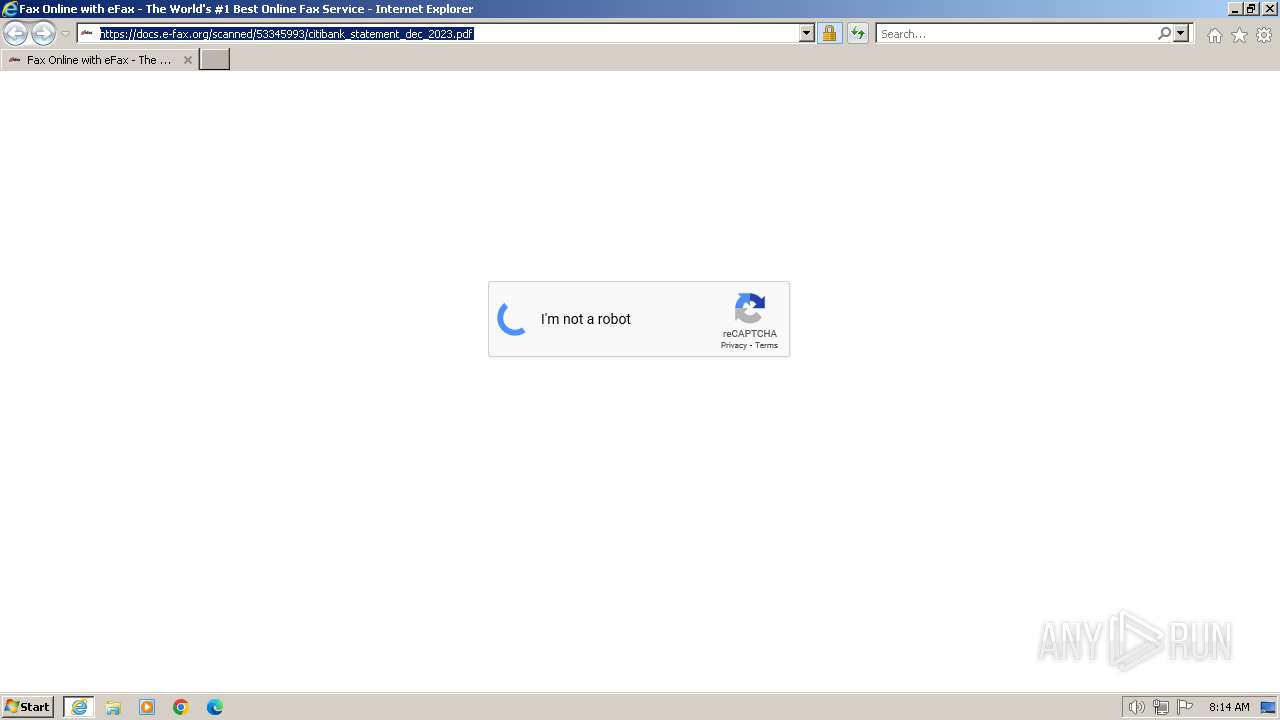Click the network tray icon
The image size is (1280, 720).
pos(1161,707)
